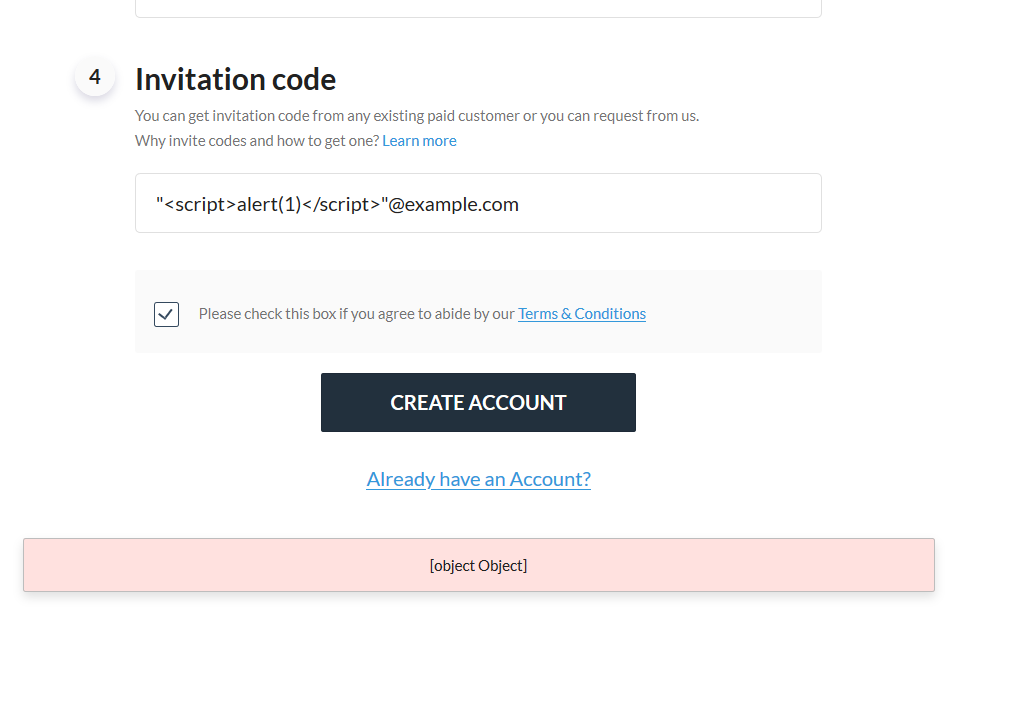The width and height of the screenshot is (1026, 720).
Task: Click the checkbox label text about abiding terms
Action: tap(355, 313)
